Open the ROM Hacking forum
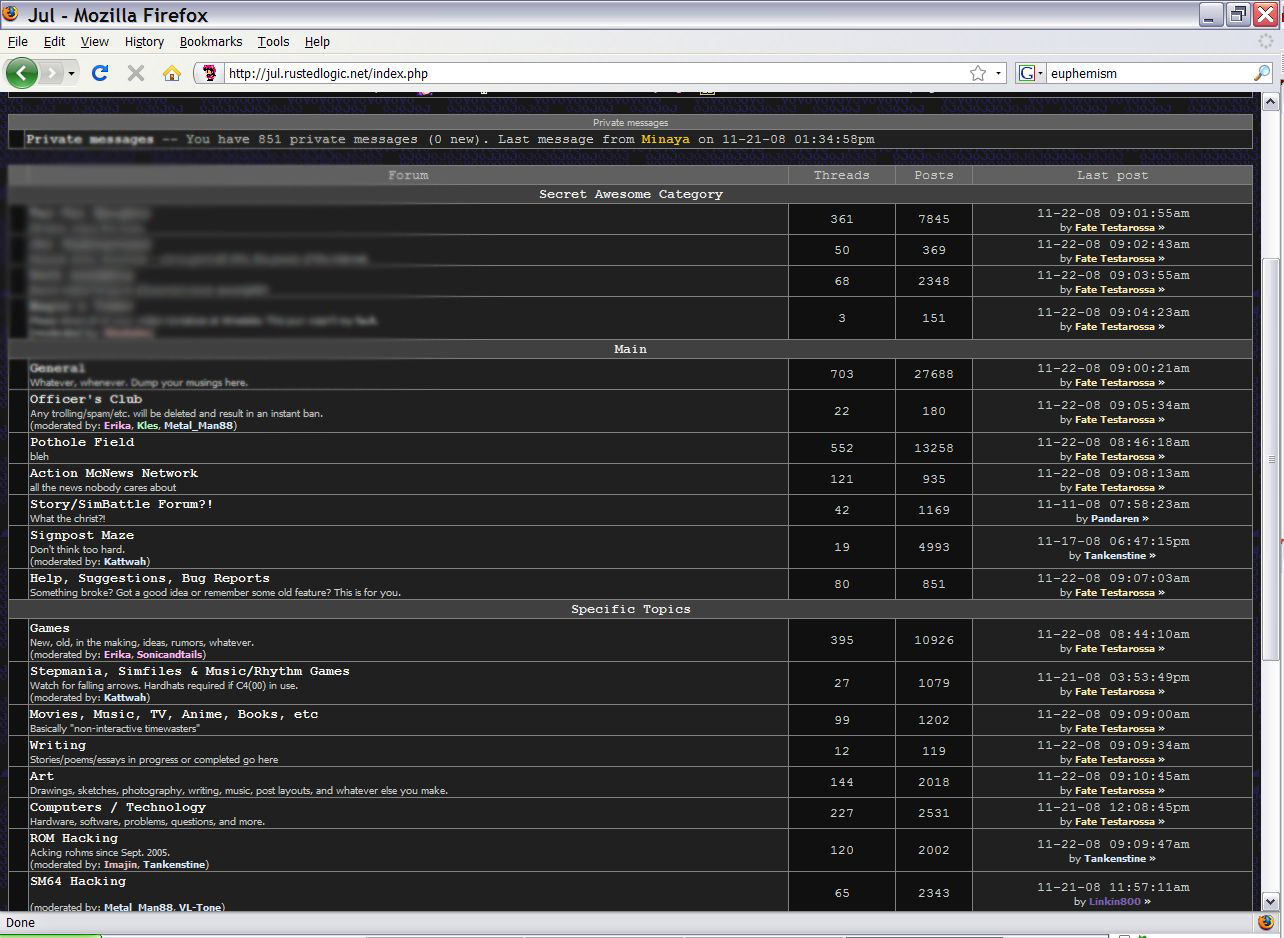The width and height of the screenshot is (1284, 938). [74, 838]
